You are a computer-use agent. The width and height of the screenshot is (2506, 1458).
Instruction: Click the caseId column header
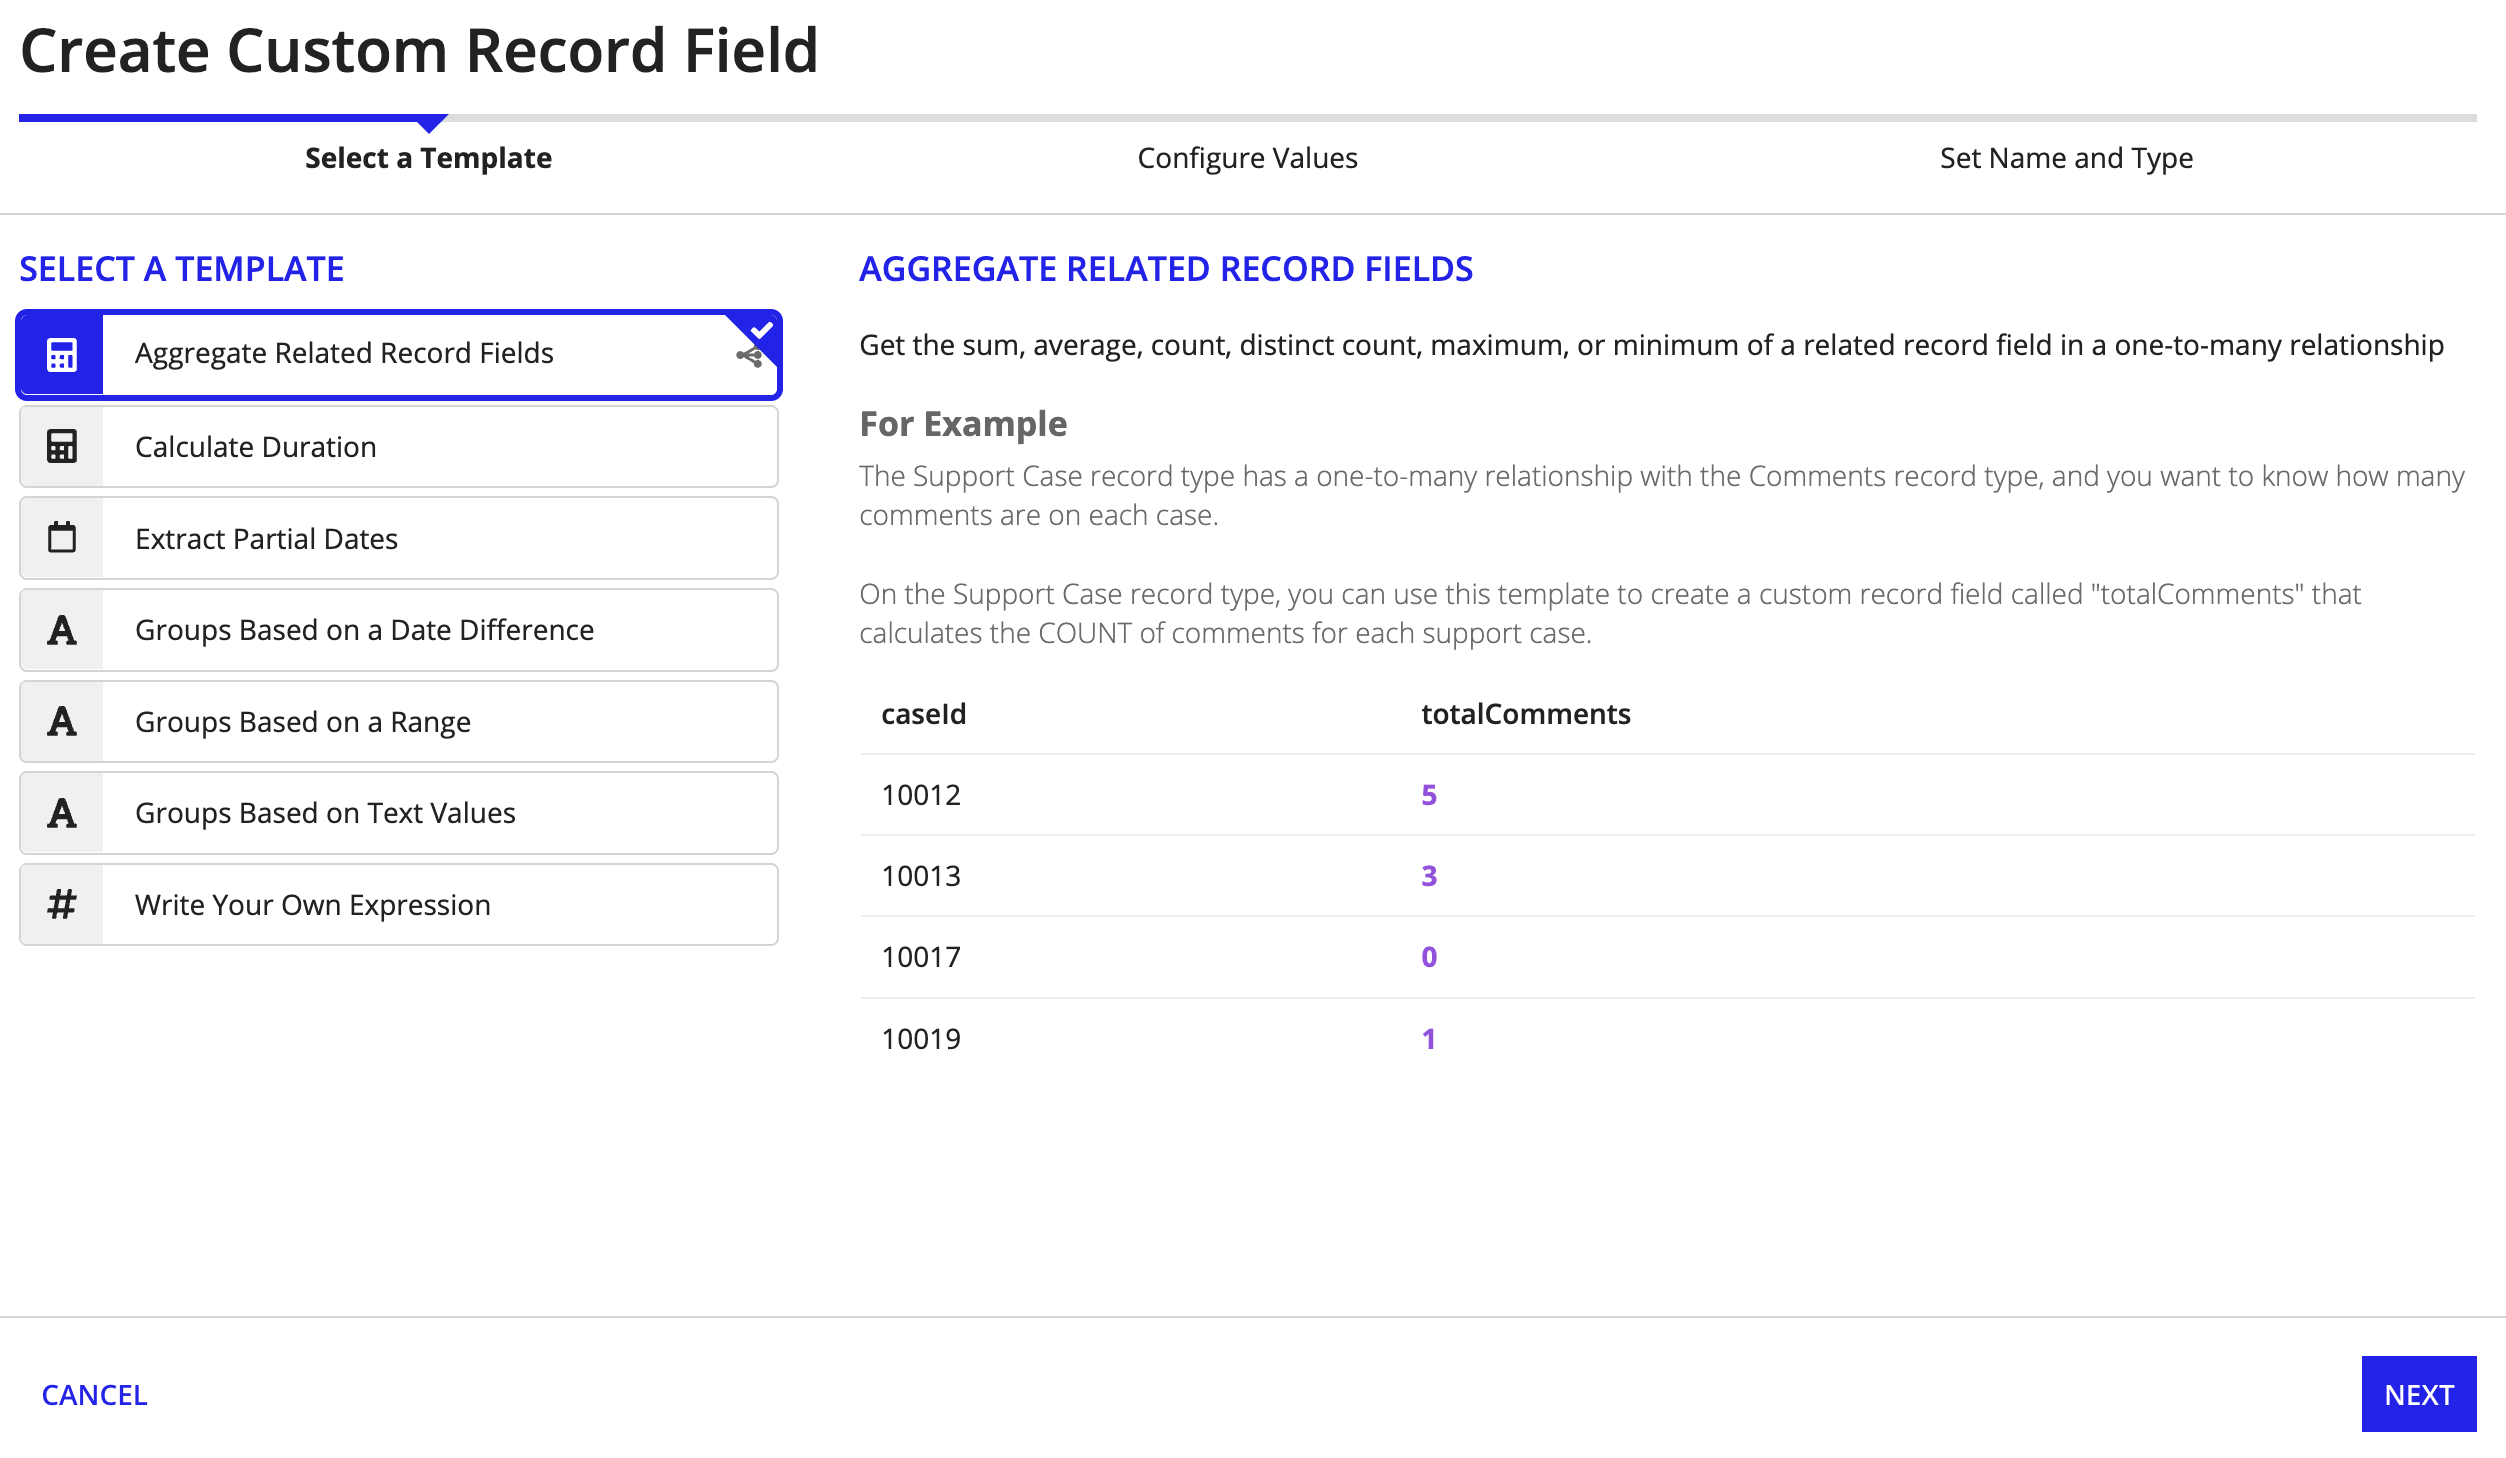923,714
